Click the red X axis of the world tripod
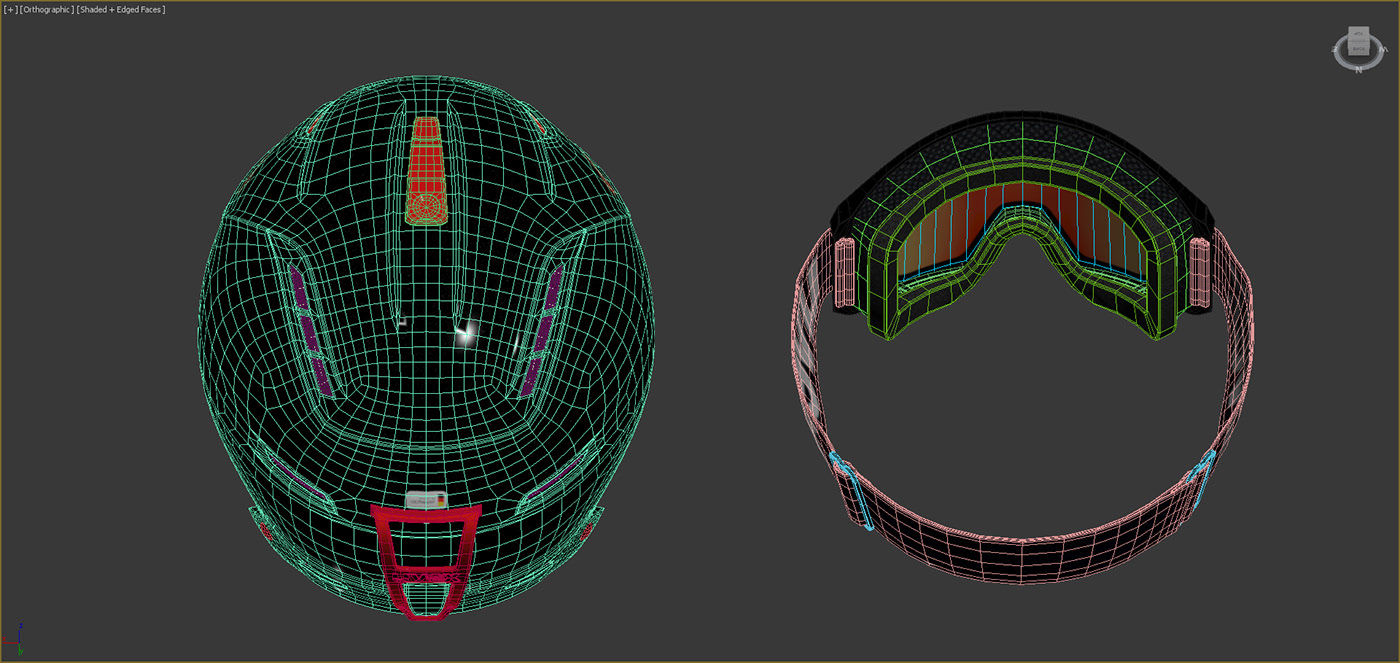 click(9, 643)
